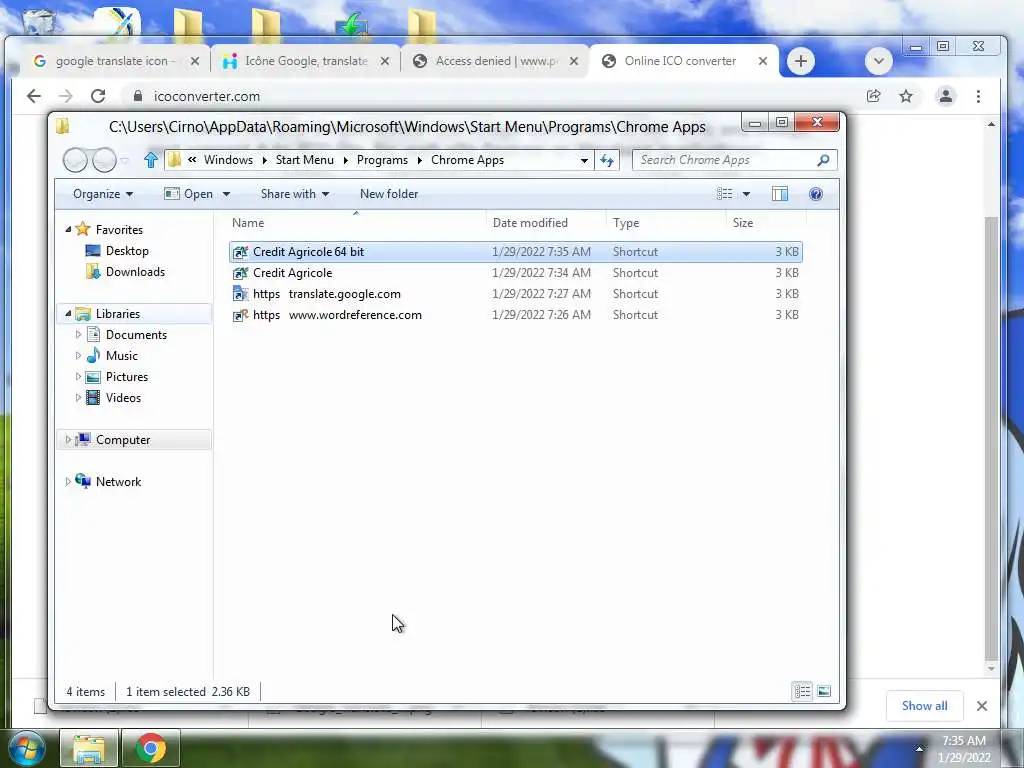
Task: Show hidden tray icons arrow
Action: tap(920, 748)
